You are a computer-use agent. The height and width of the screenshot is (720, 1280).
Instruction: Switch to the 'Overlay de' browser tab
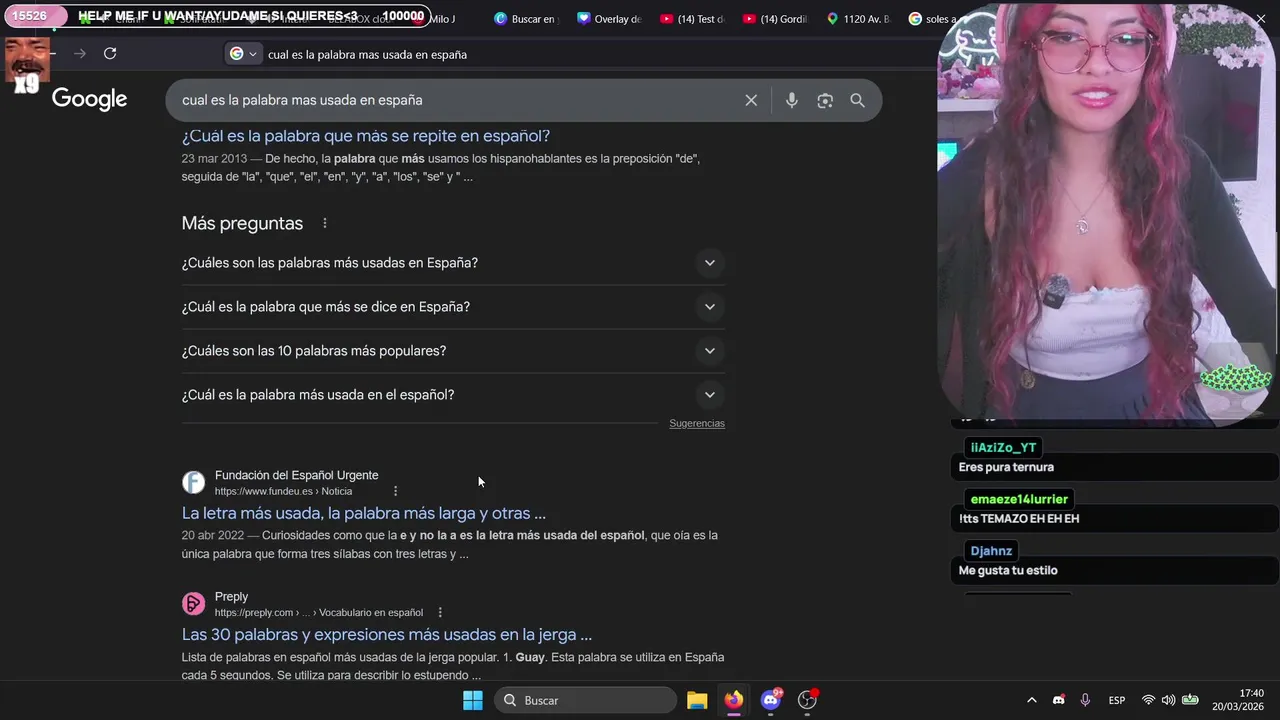(609, 19)
